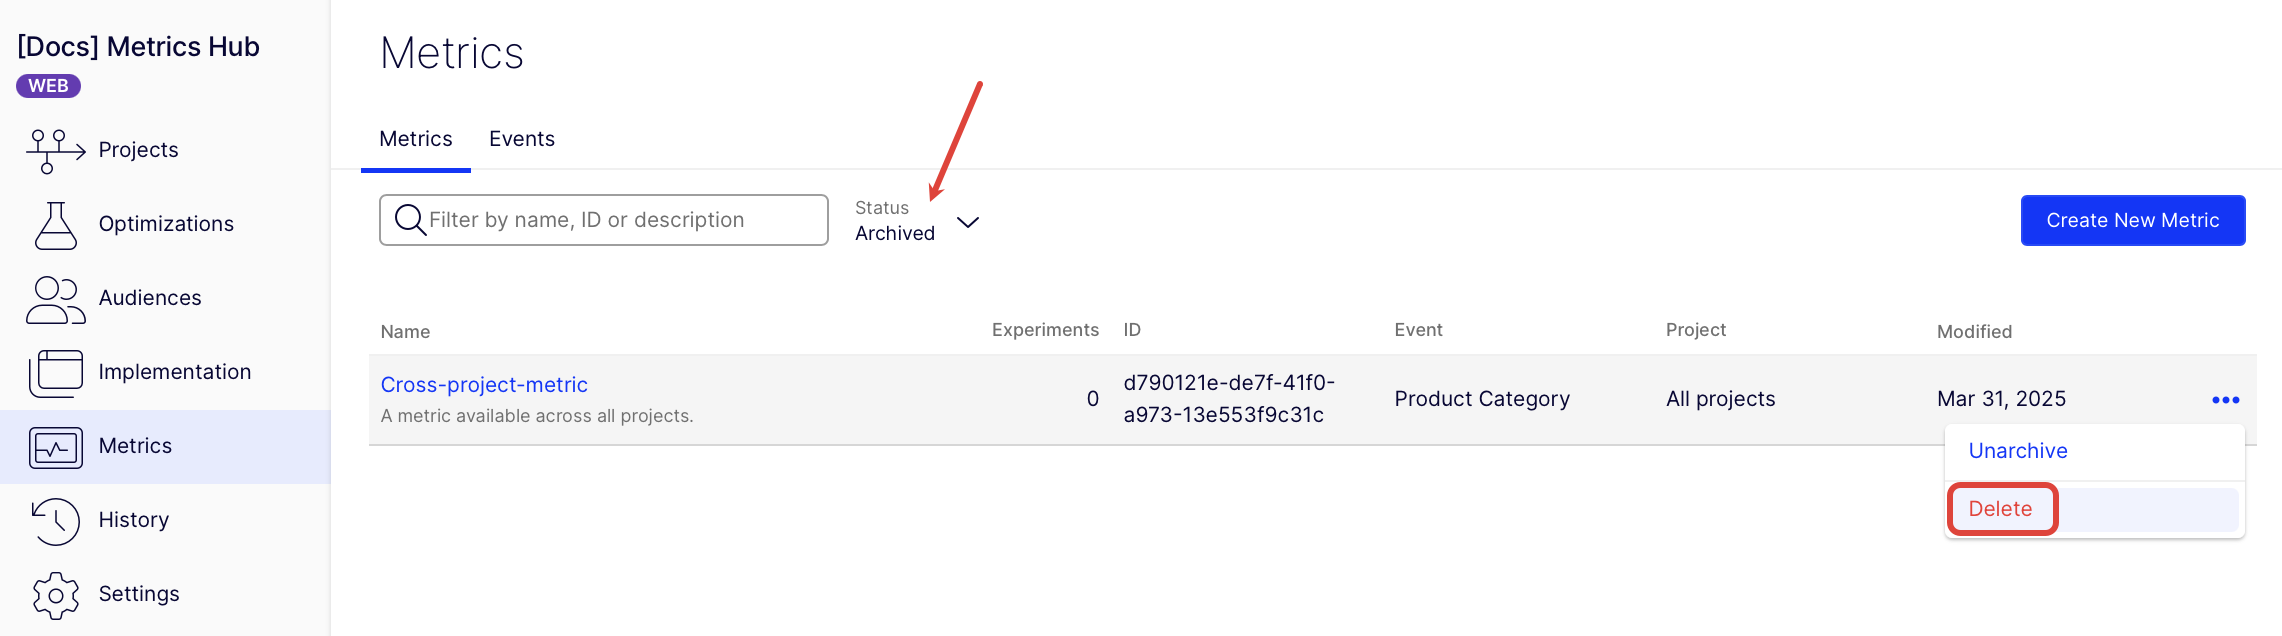Select the Audiences people icon
Screen dimensions: 2282x636
point(56,300)
